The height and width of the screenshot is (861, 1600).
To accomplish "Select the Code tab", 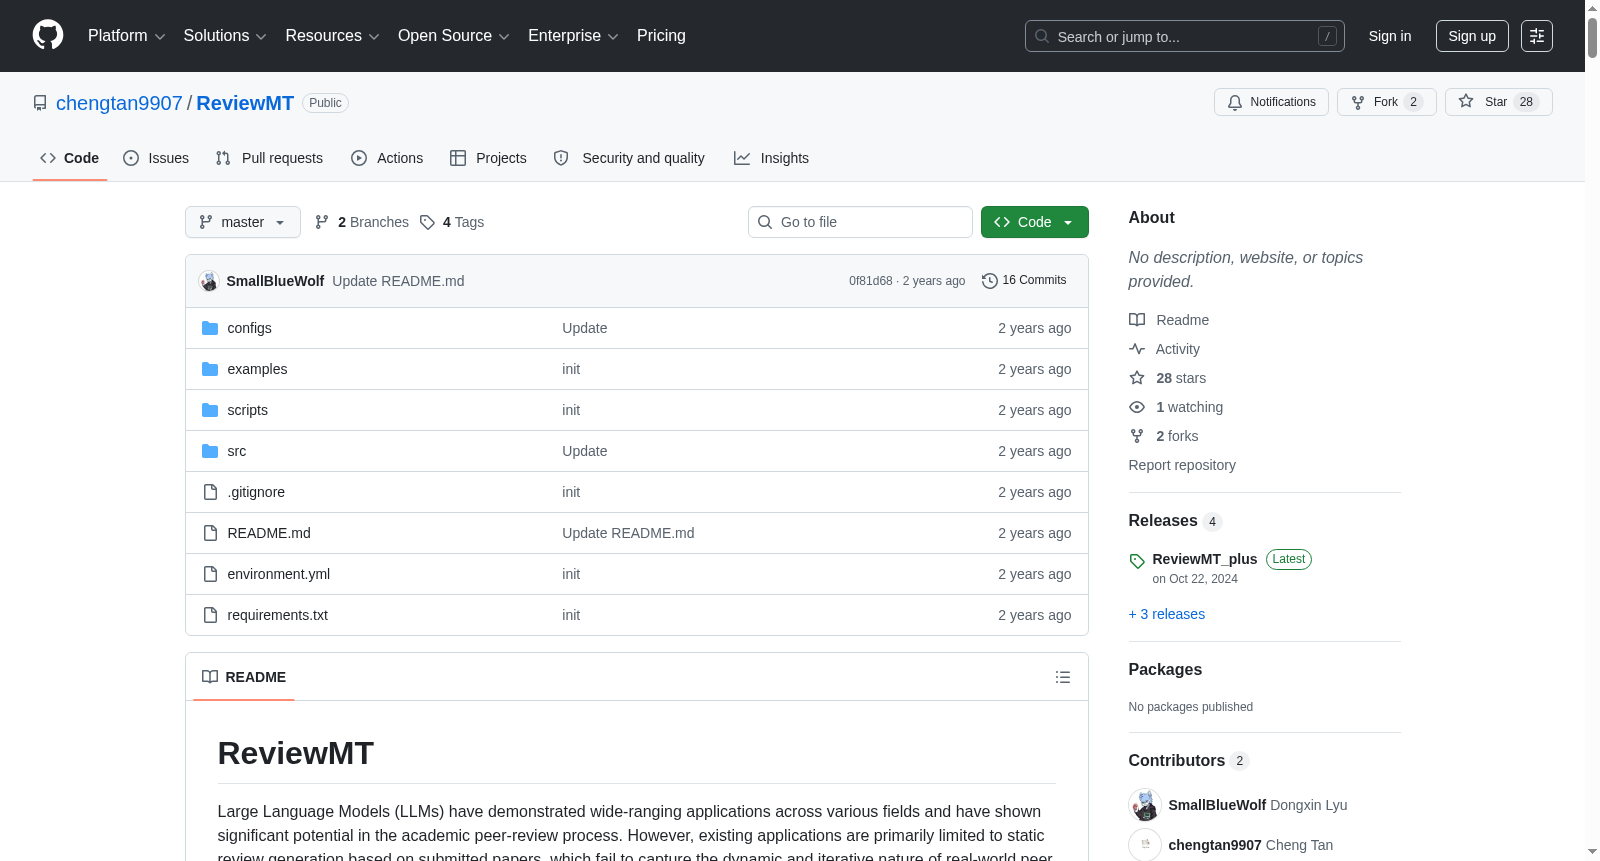I will (x=70, y=158).
